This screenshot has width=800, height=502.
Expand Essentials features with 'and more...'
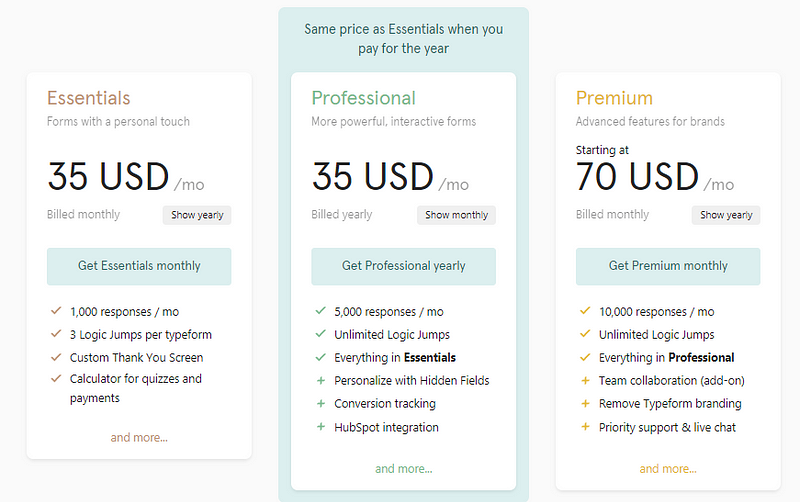[139, 437]
